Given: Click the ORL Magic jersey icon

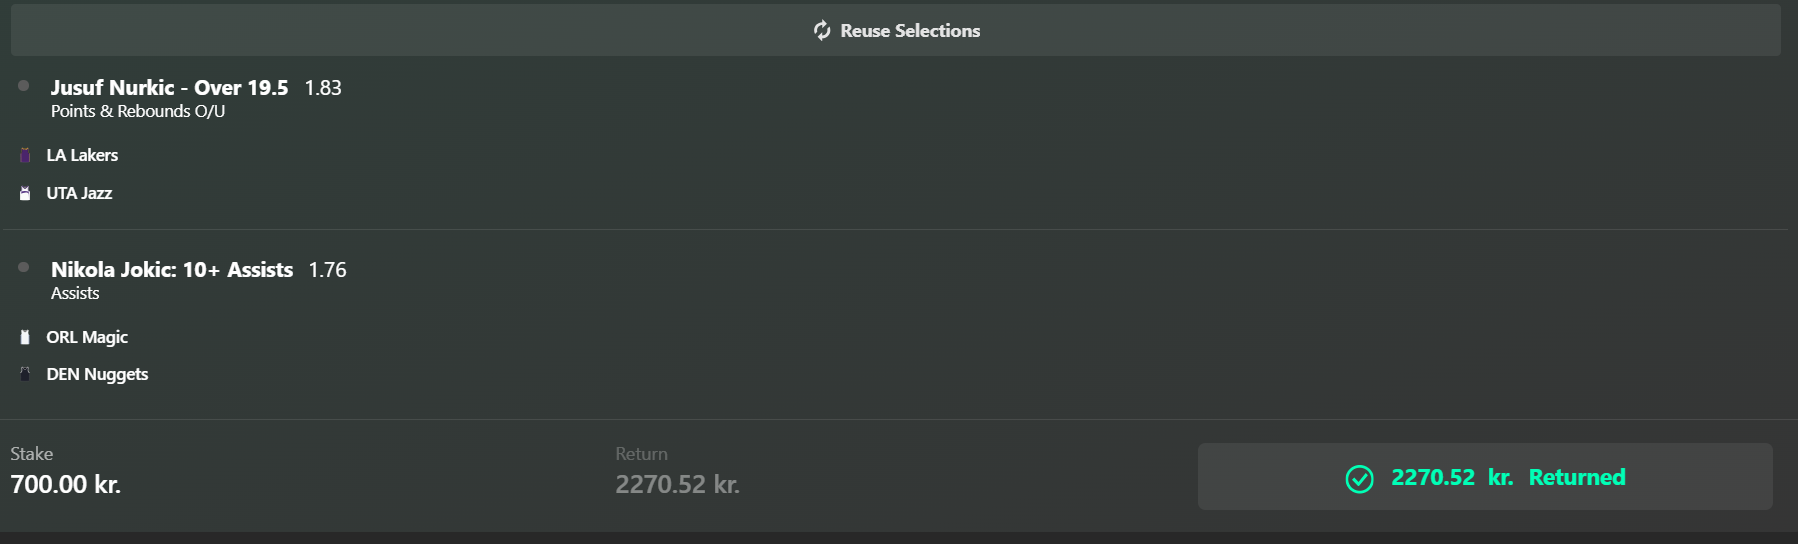Looking at the screenshot, I should coord(25,337).
